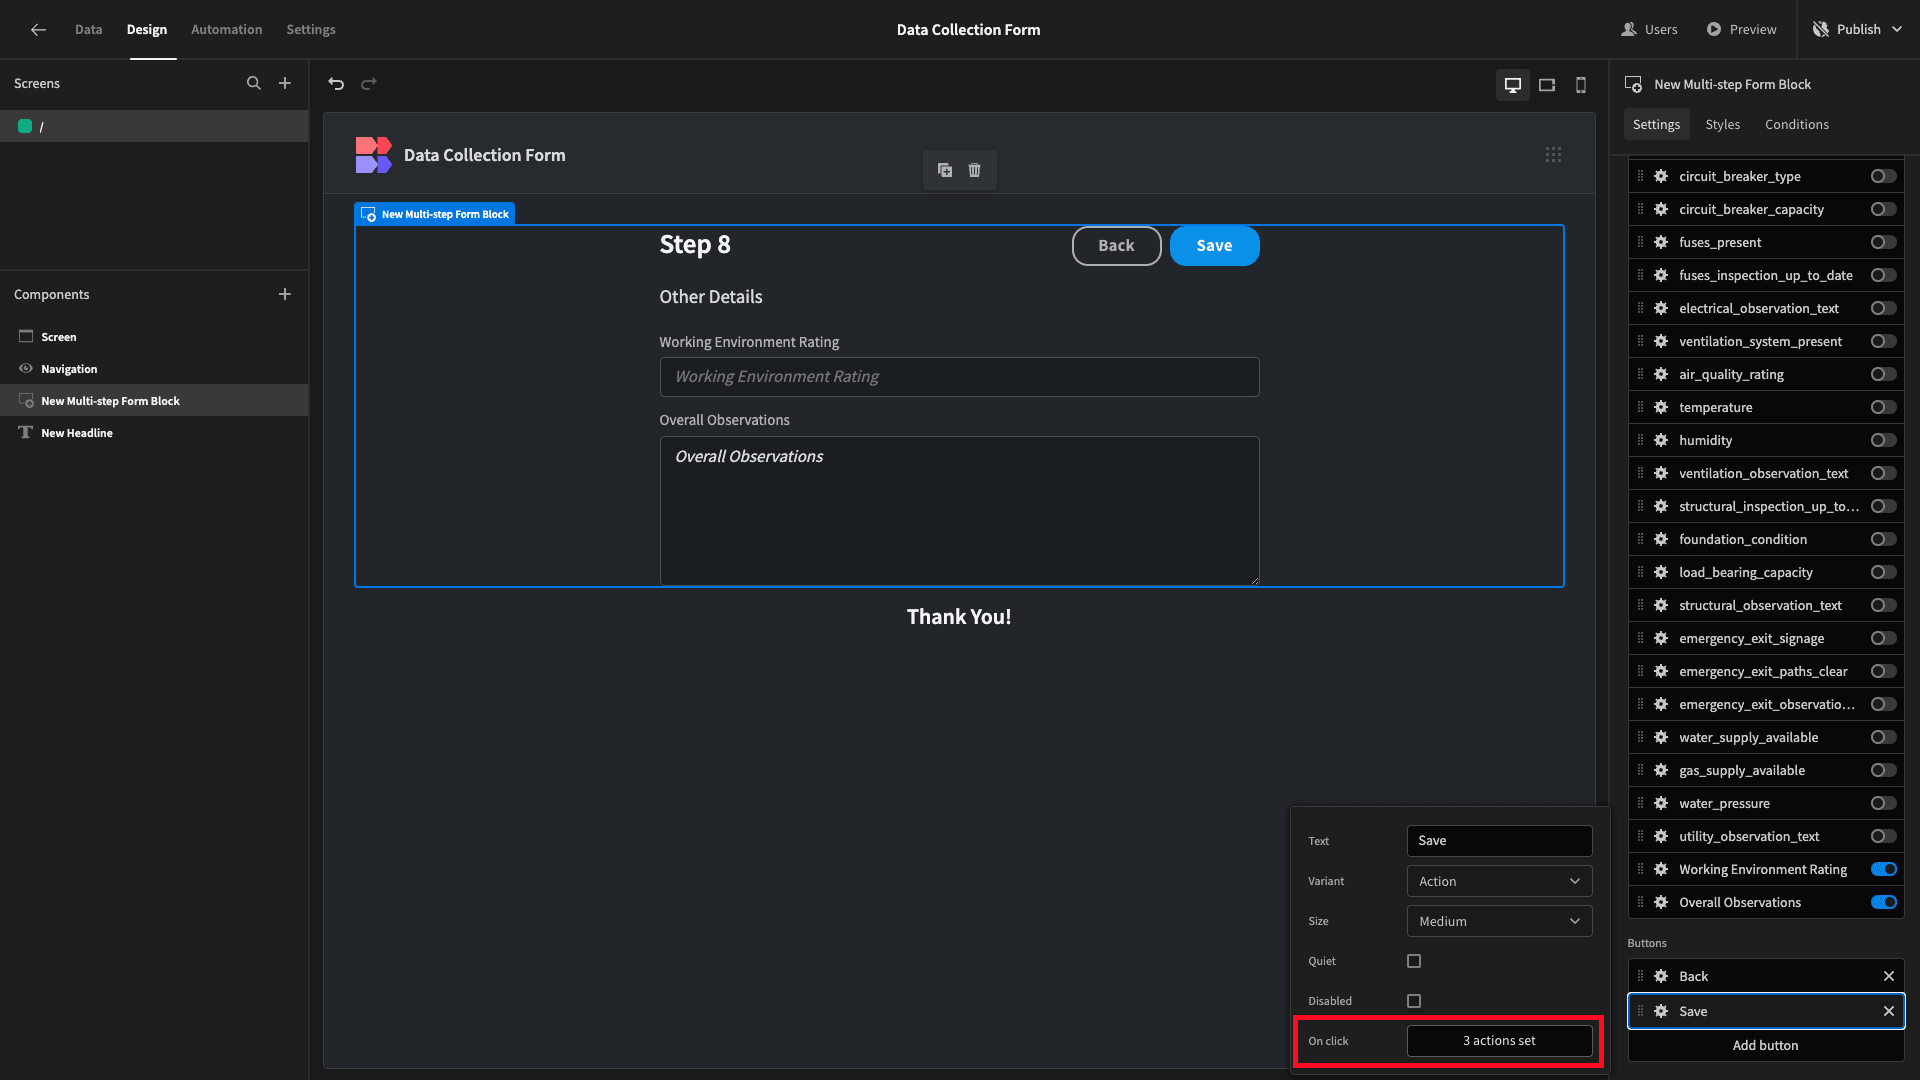Switch to the Styles tab
This screenshot has height=1080, width=1920.
click(x=1722, y=124)
